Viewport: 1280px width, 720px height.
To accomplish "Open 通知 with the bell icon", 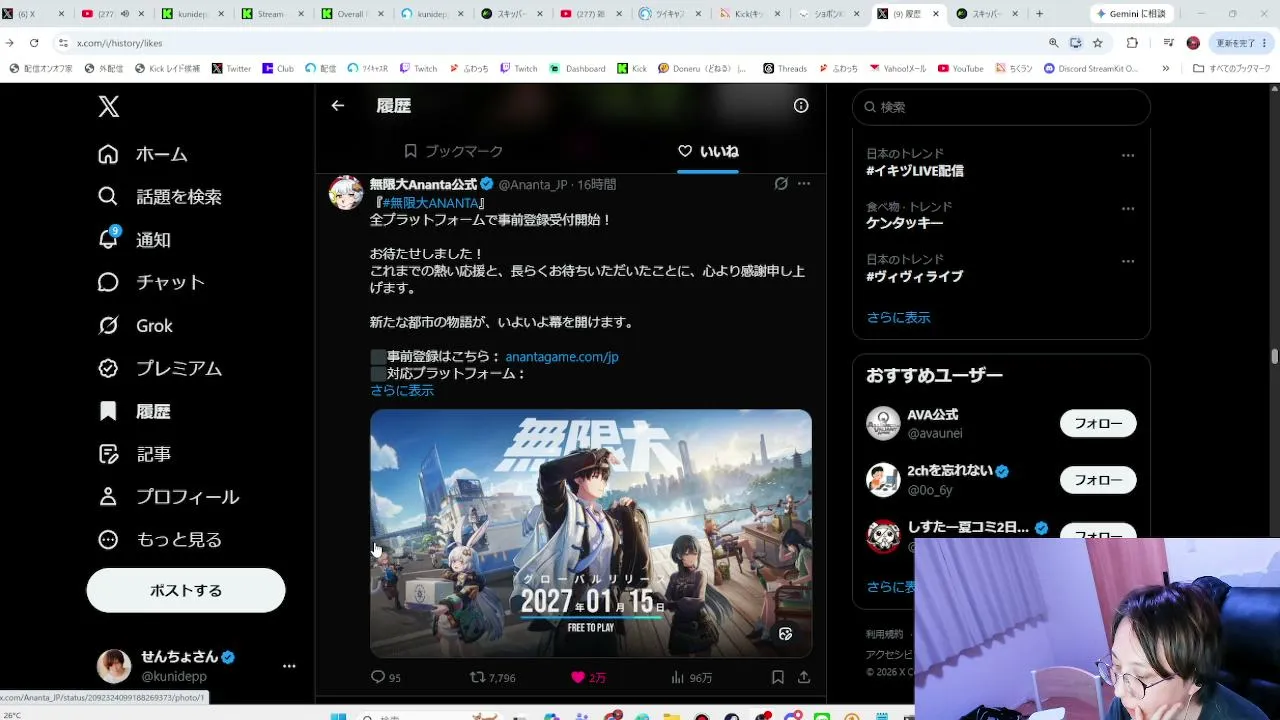I will pyautogui.click(x=134, y=240).
